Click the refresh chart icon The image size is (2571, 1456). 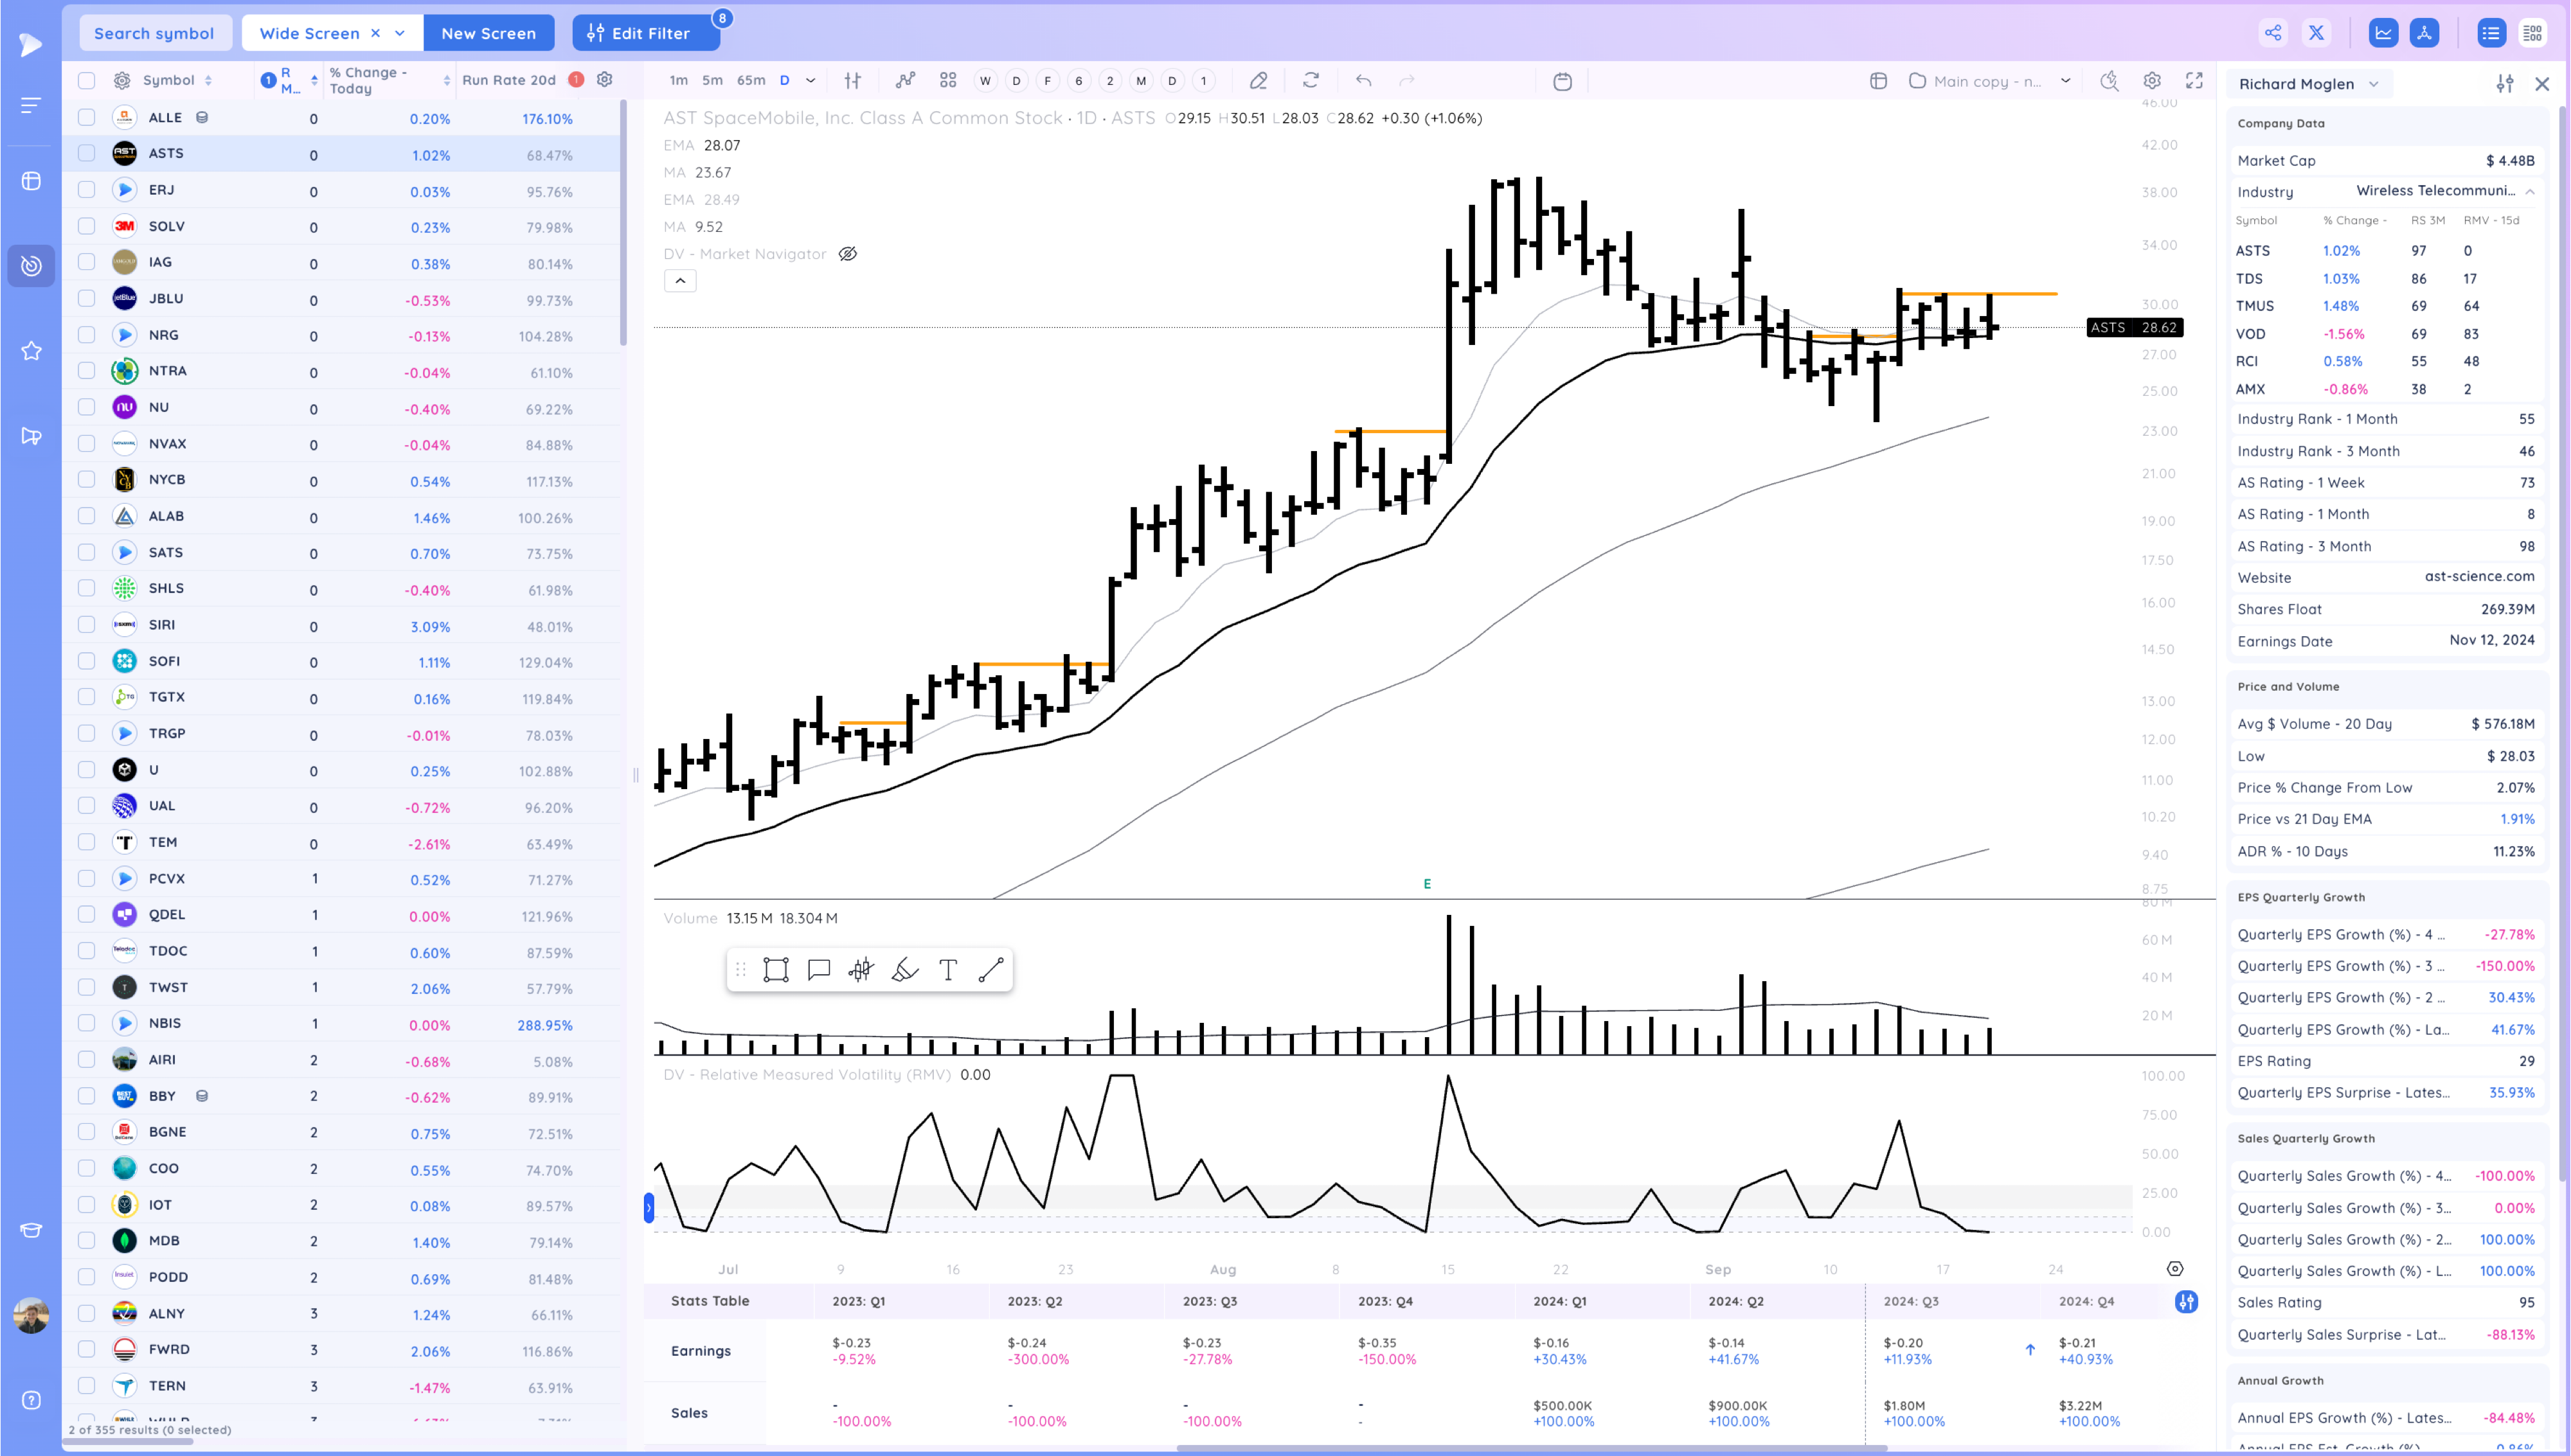point(1311,81)
